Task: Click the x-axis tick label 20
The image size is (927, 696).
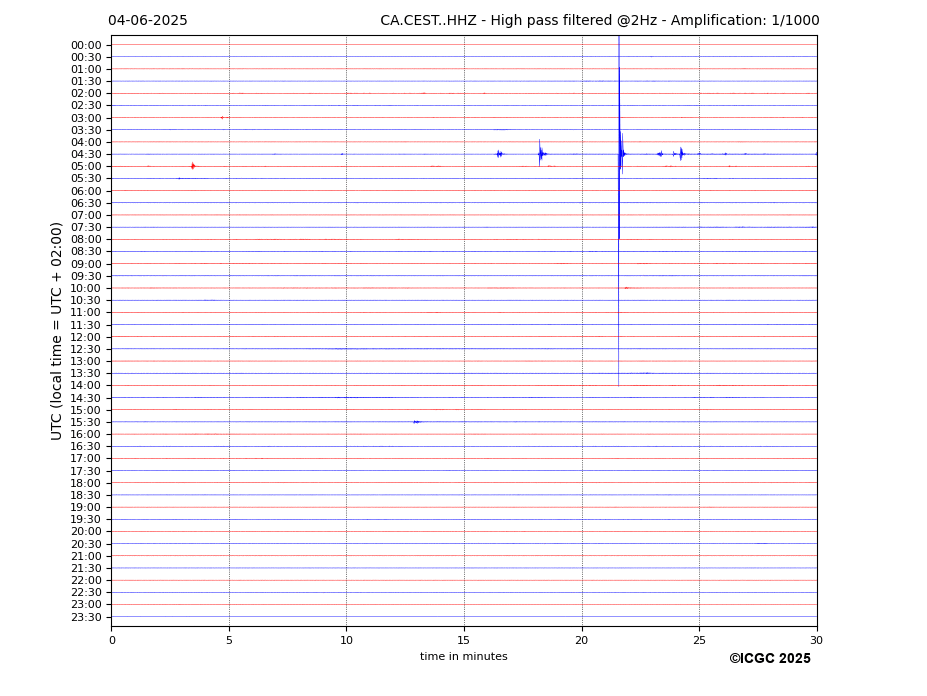Action: [x=582, y=640]
